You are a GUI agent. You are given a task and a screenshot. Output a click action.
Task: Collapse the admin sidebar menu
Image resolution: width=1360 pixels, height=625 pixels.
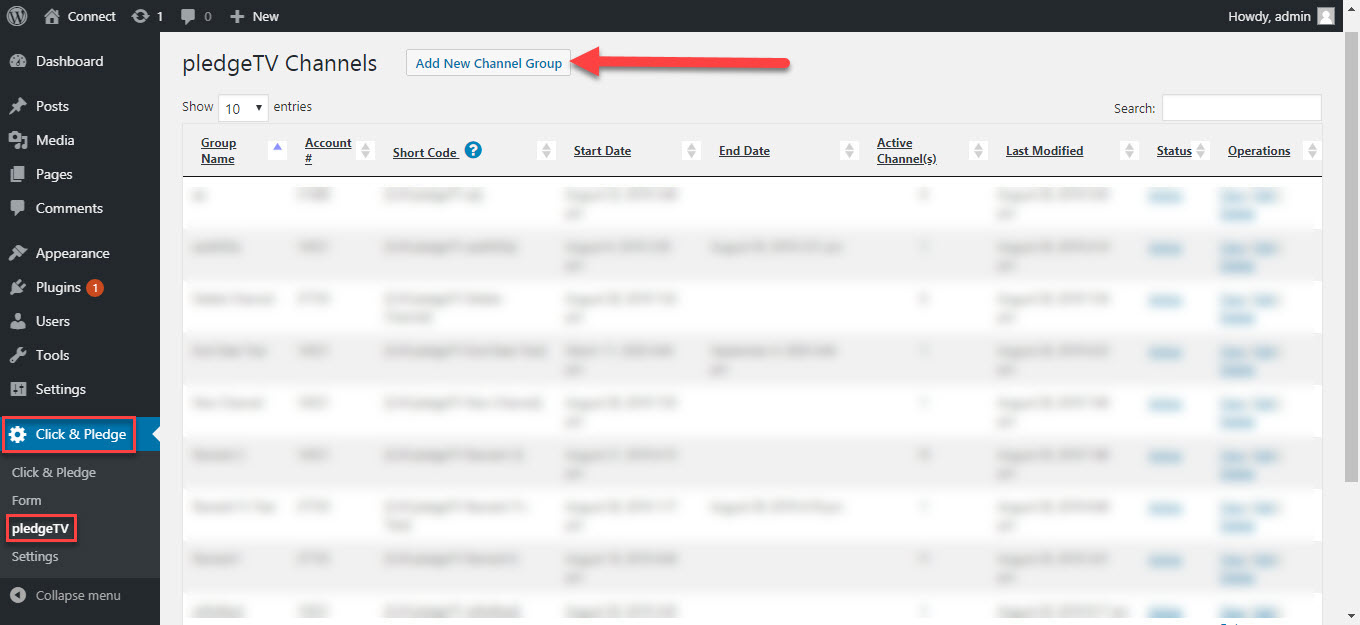point(80,595)
